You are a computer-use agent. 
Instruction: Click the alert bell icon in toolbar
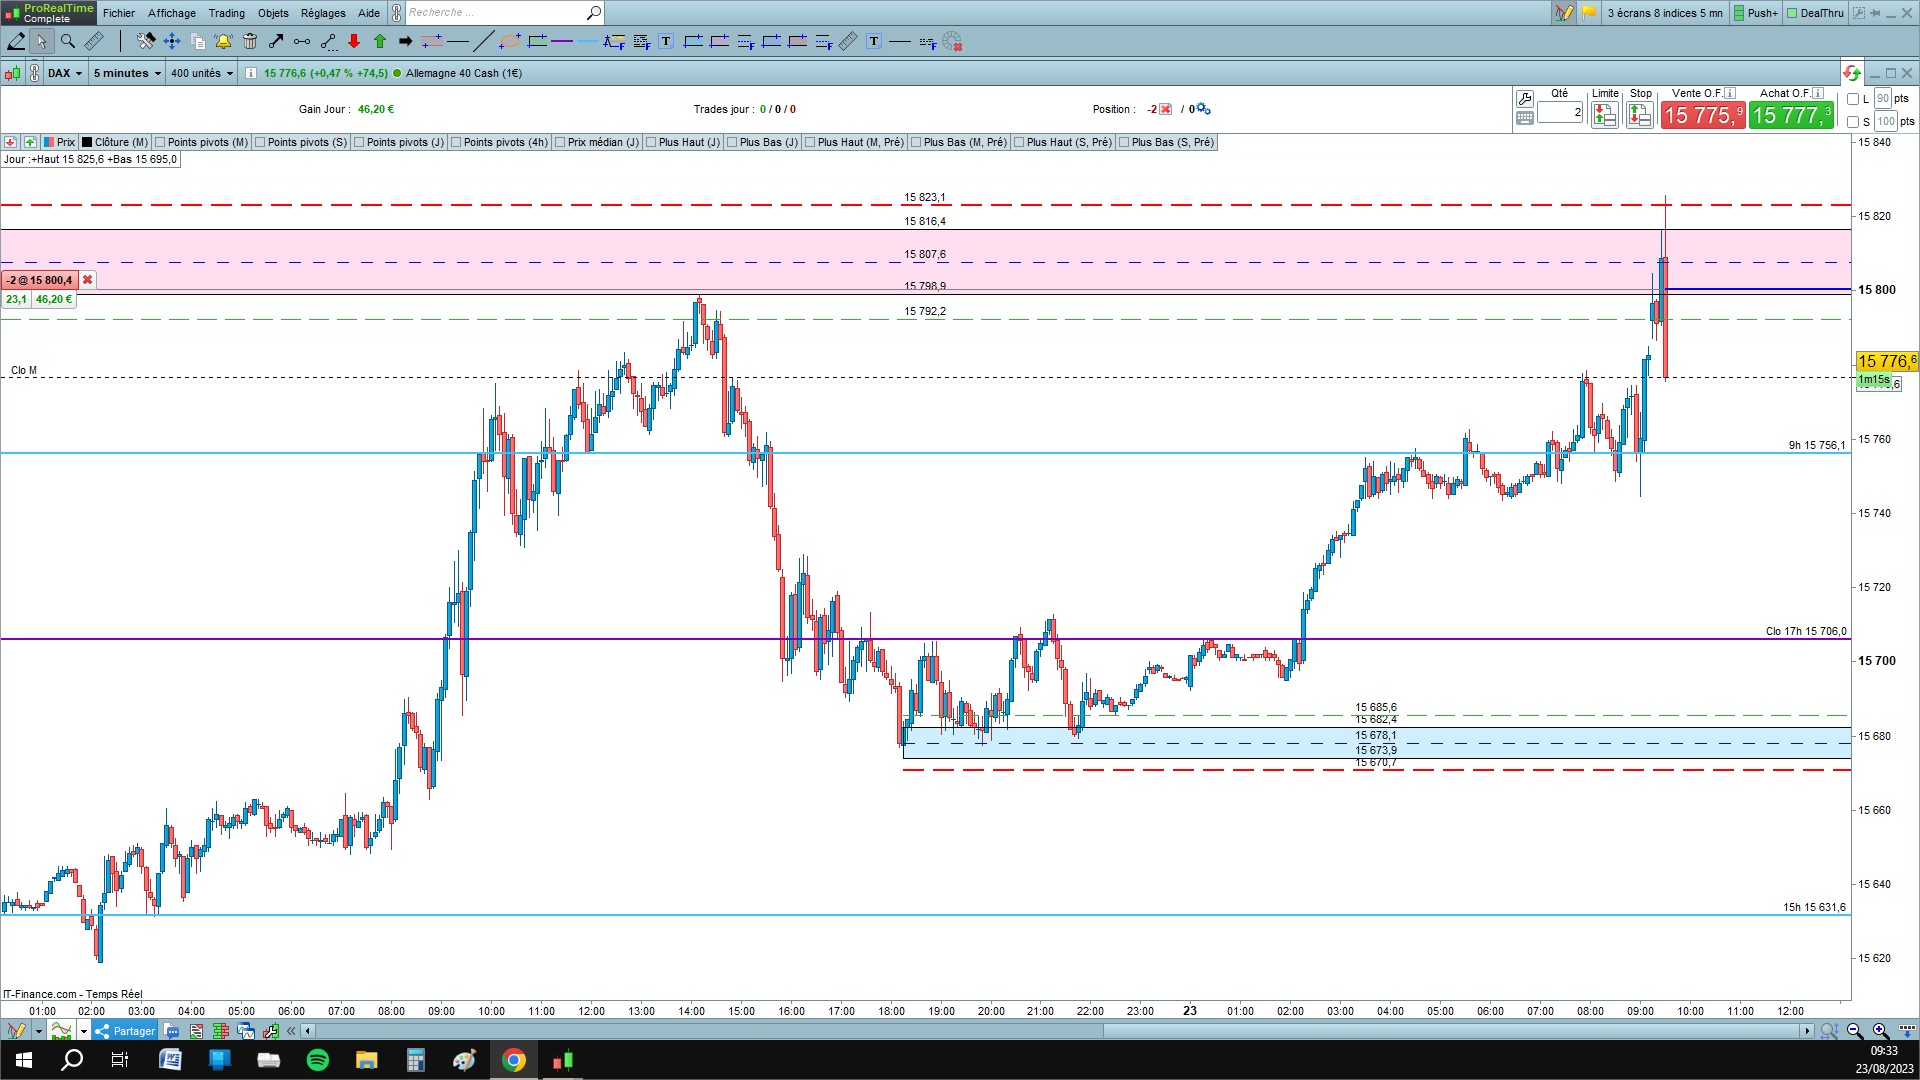click(223, 41)
